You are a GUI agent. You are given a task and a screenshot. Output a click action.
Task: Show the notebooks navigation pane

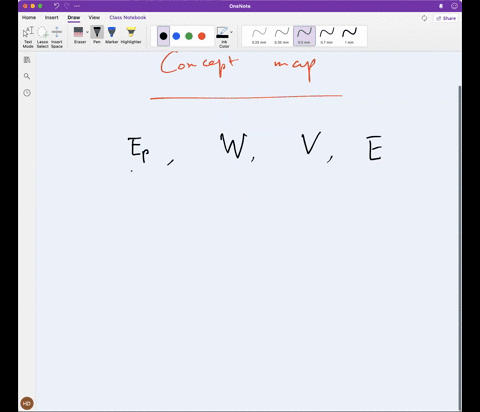tap(27, 60)
